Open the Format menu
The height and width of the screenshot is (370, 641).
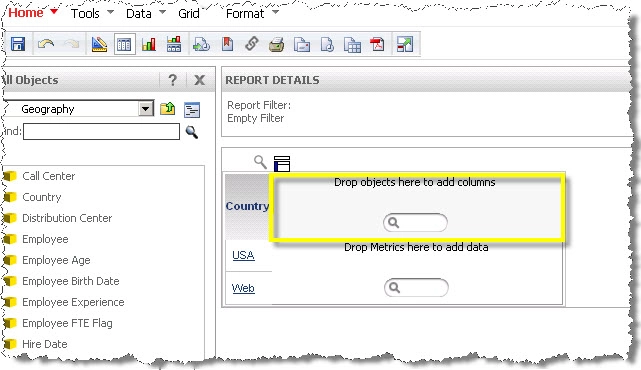point(245,13)
